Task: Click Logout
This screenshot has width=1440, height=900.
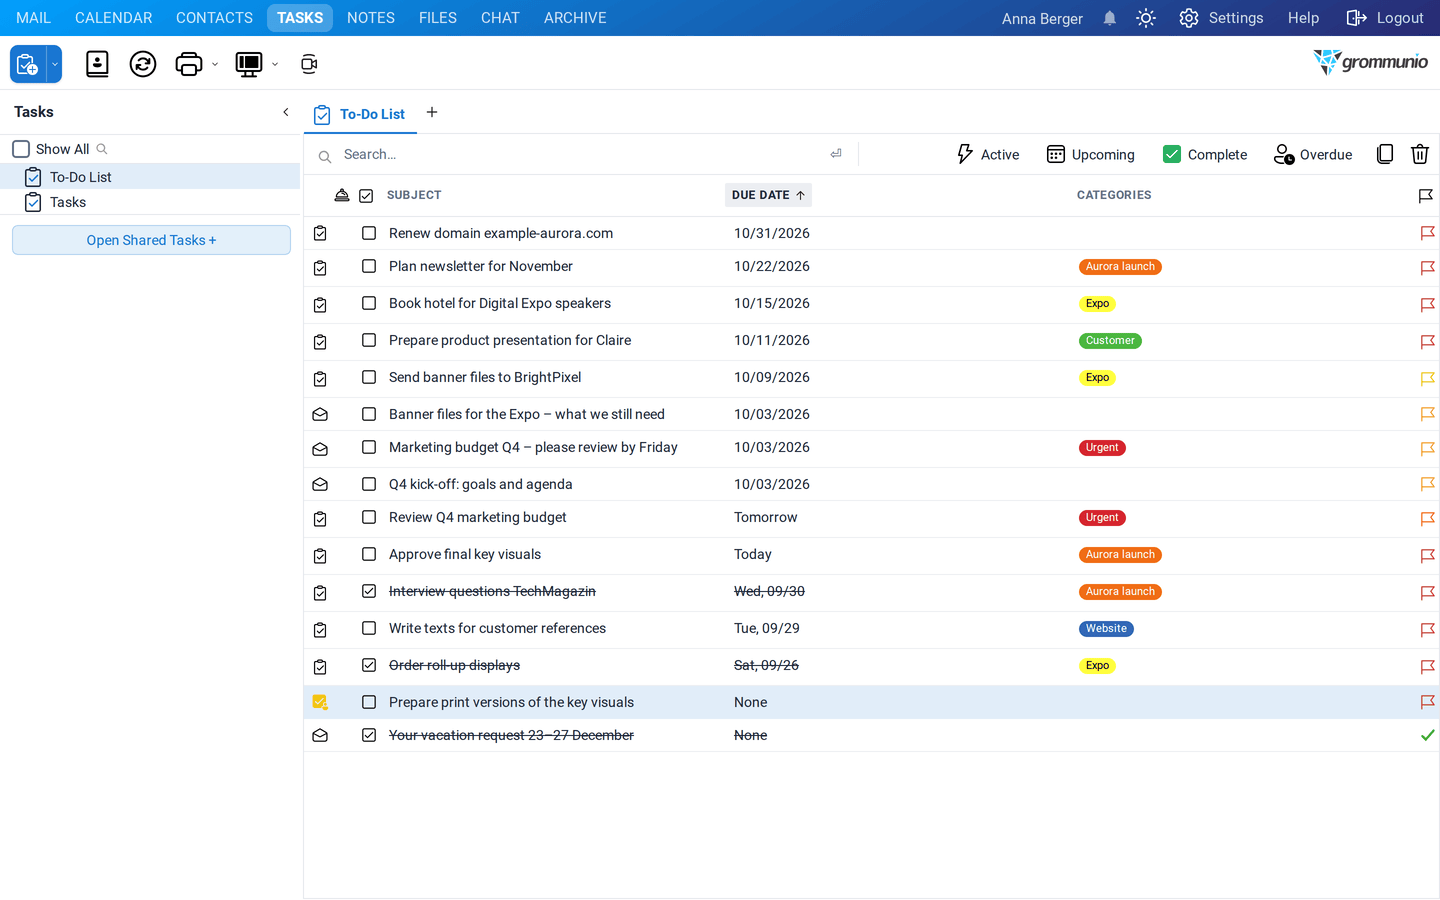Action: [1385, 18]
